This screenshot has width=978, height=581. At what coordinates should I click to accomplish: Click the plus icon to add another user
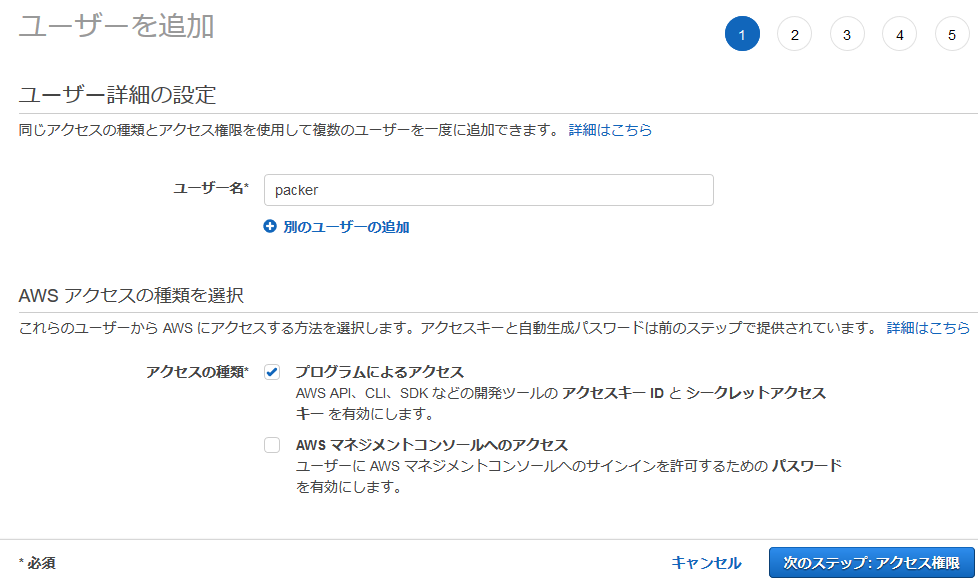tap(269, 227)
